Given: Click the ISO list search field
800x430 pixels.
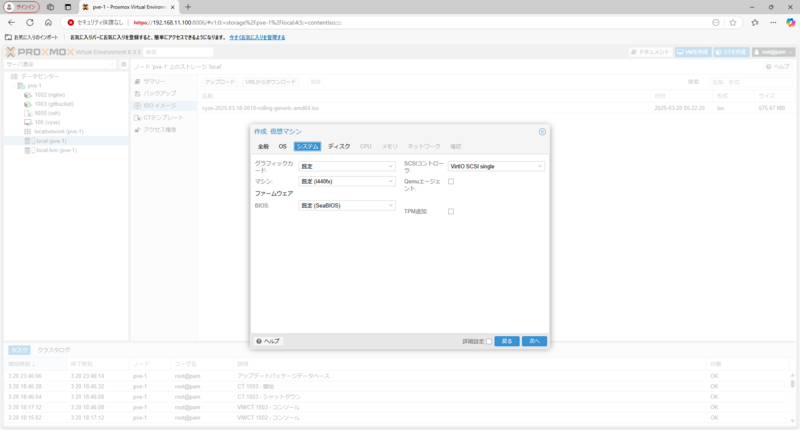Looking at the screenshot, I should click(x=752, y=82).
